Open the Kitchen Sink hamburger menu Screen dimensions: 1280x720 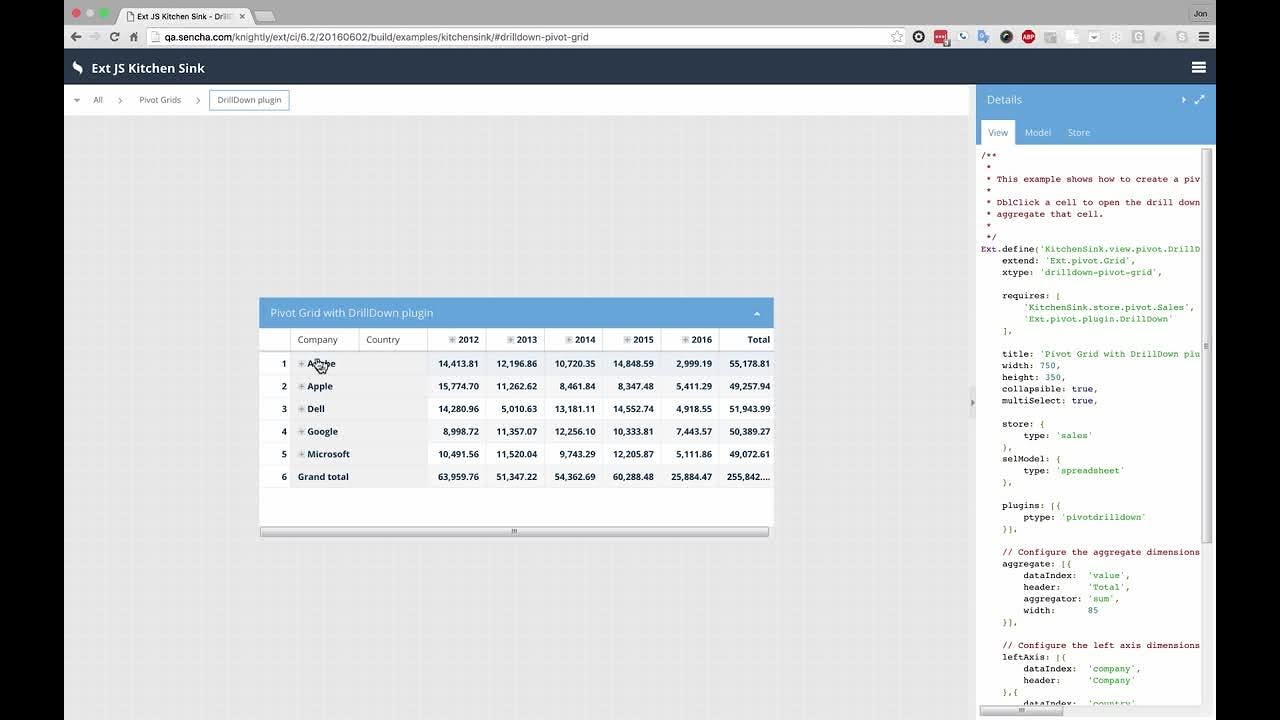pos(1198,68)
